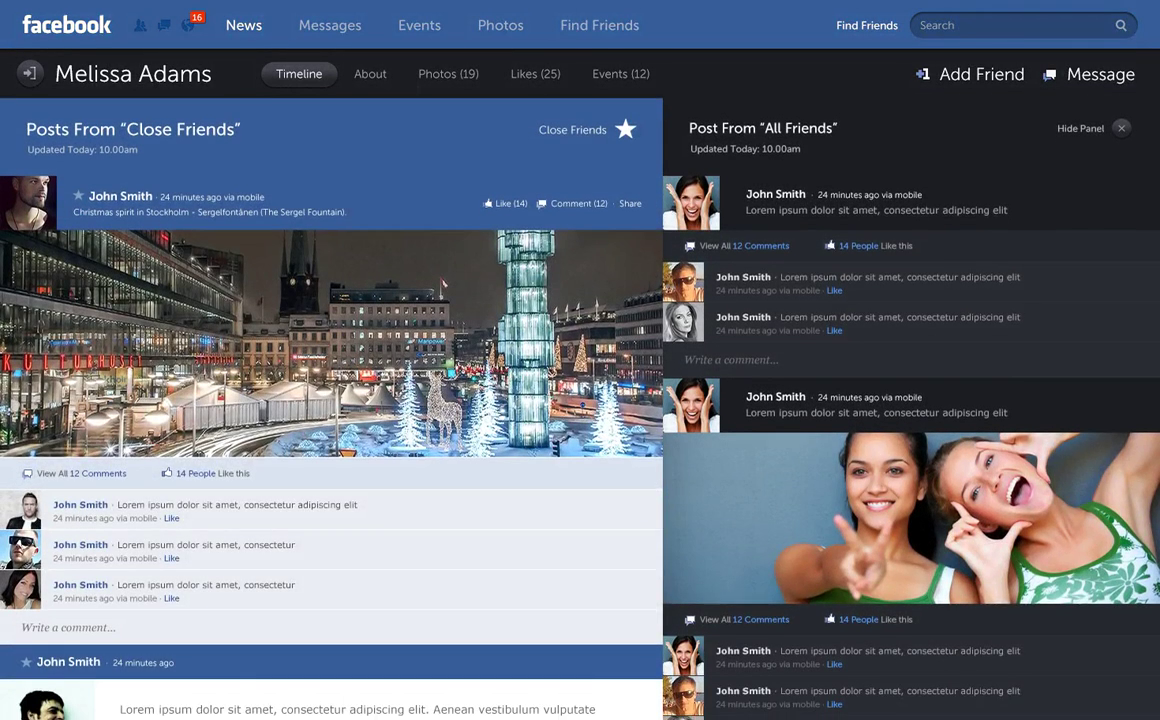Open 14 People like list under Stockholm photo

[x=195, y=474]
